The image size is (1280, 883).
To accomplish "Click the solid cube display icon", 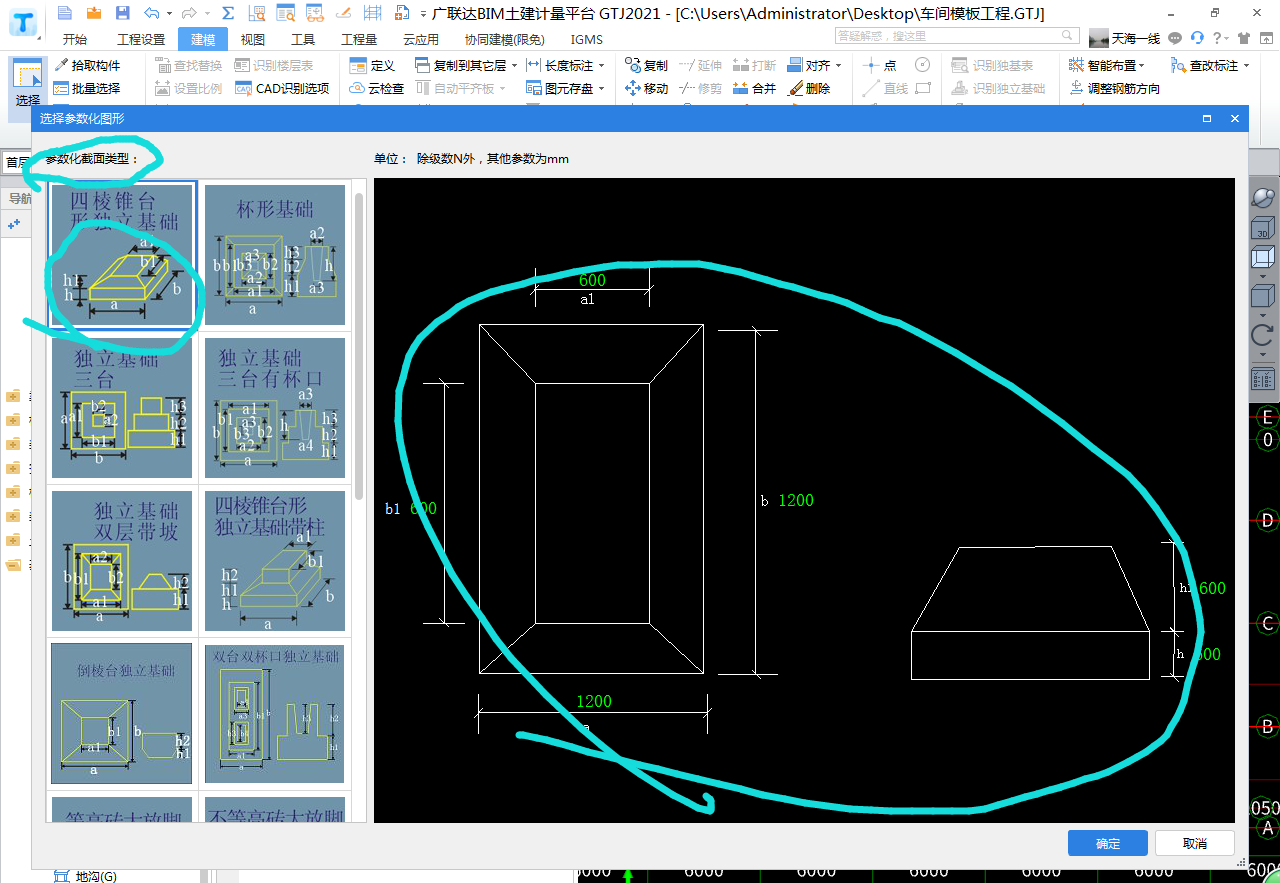I will pos(1262,297).
